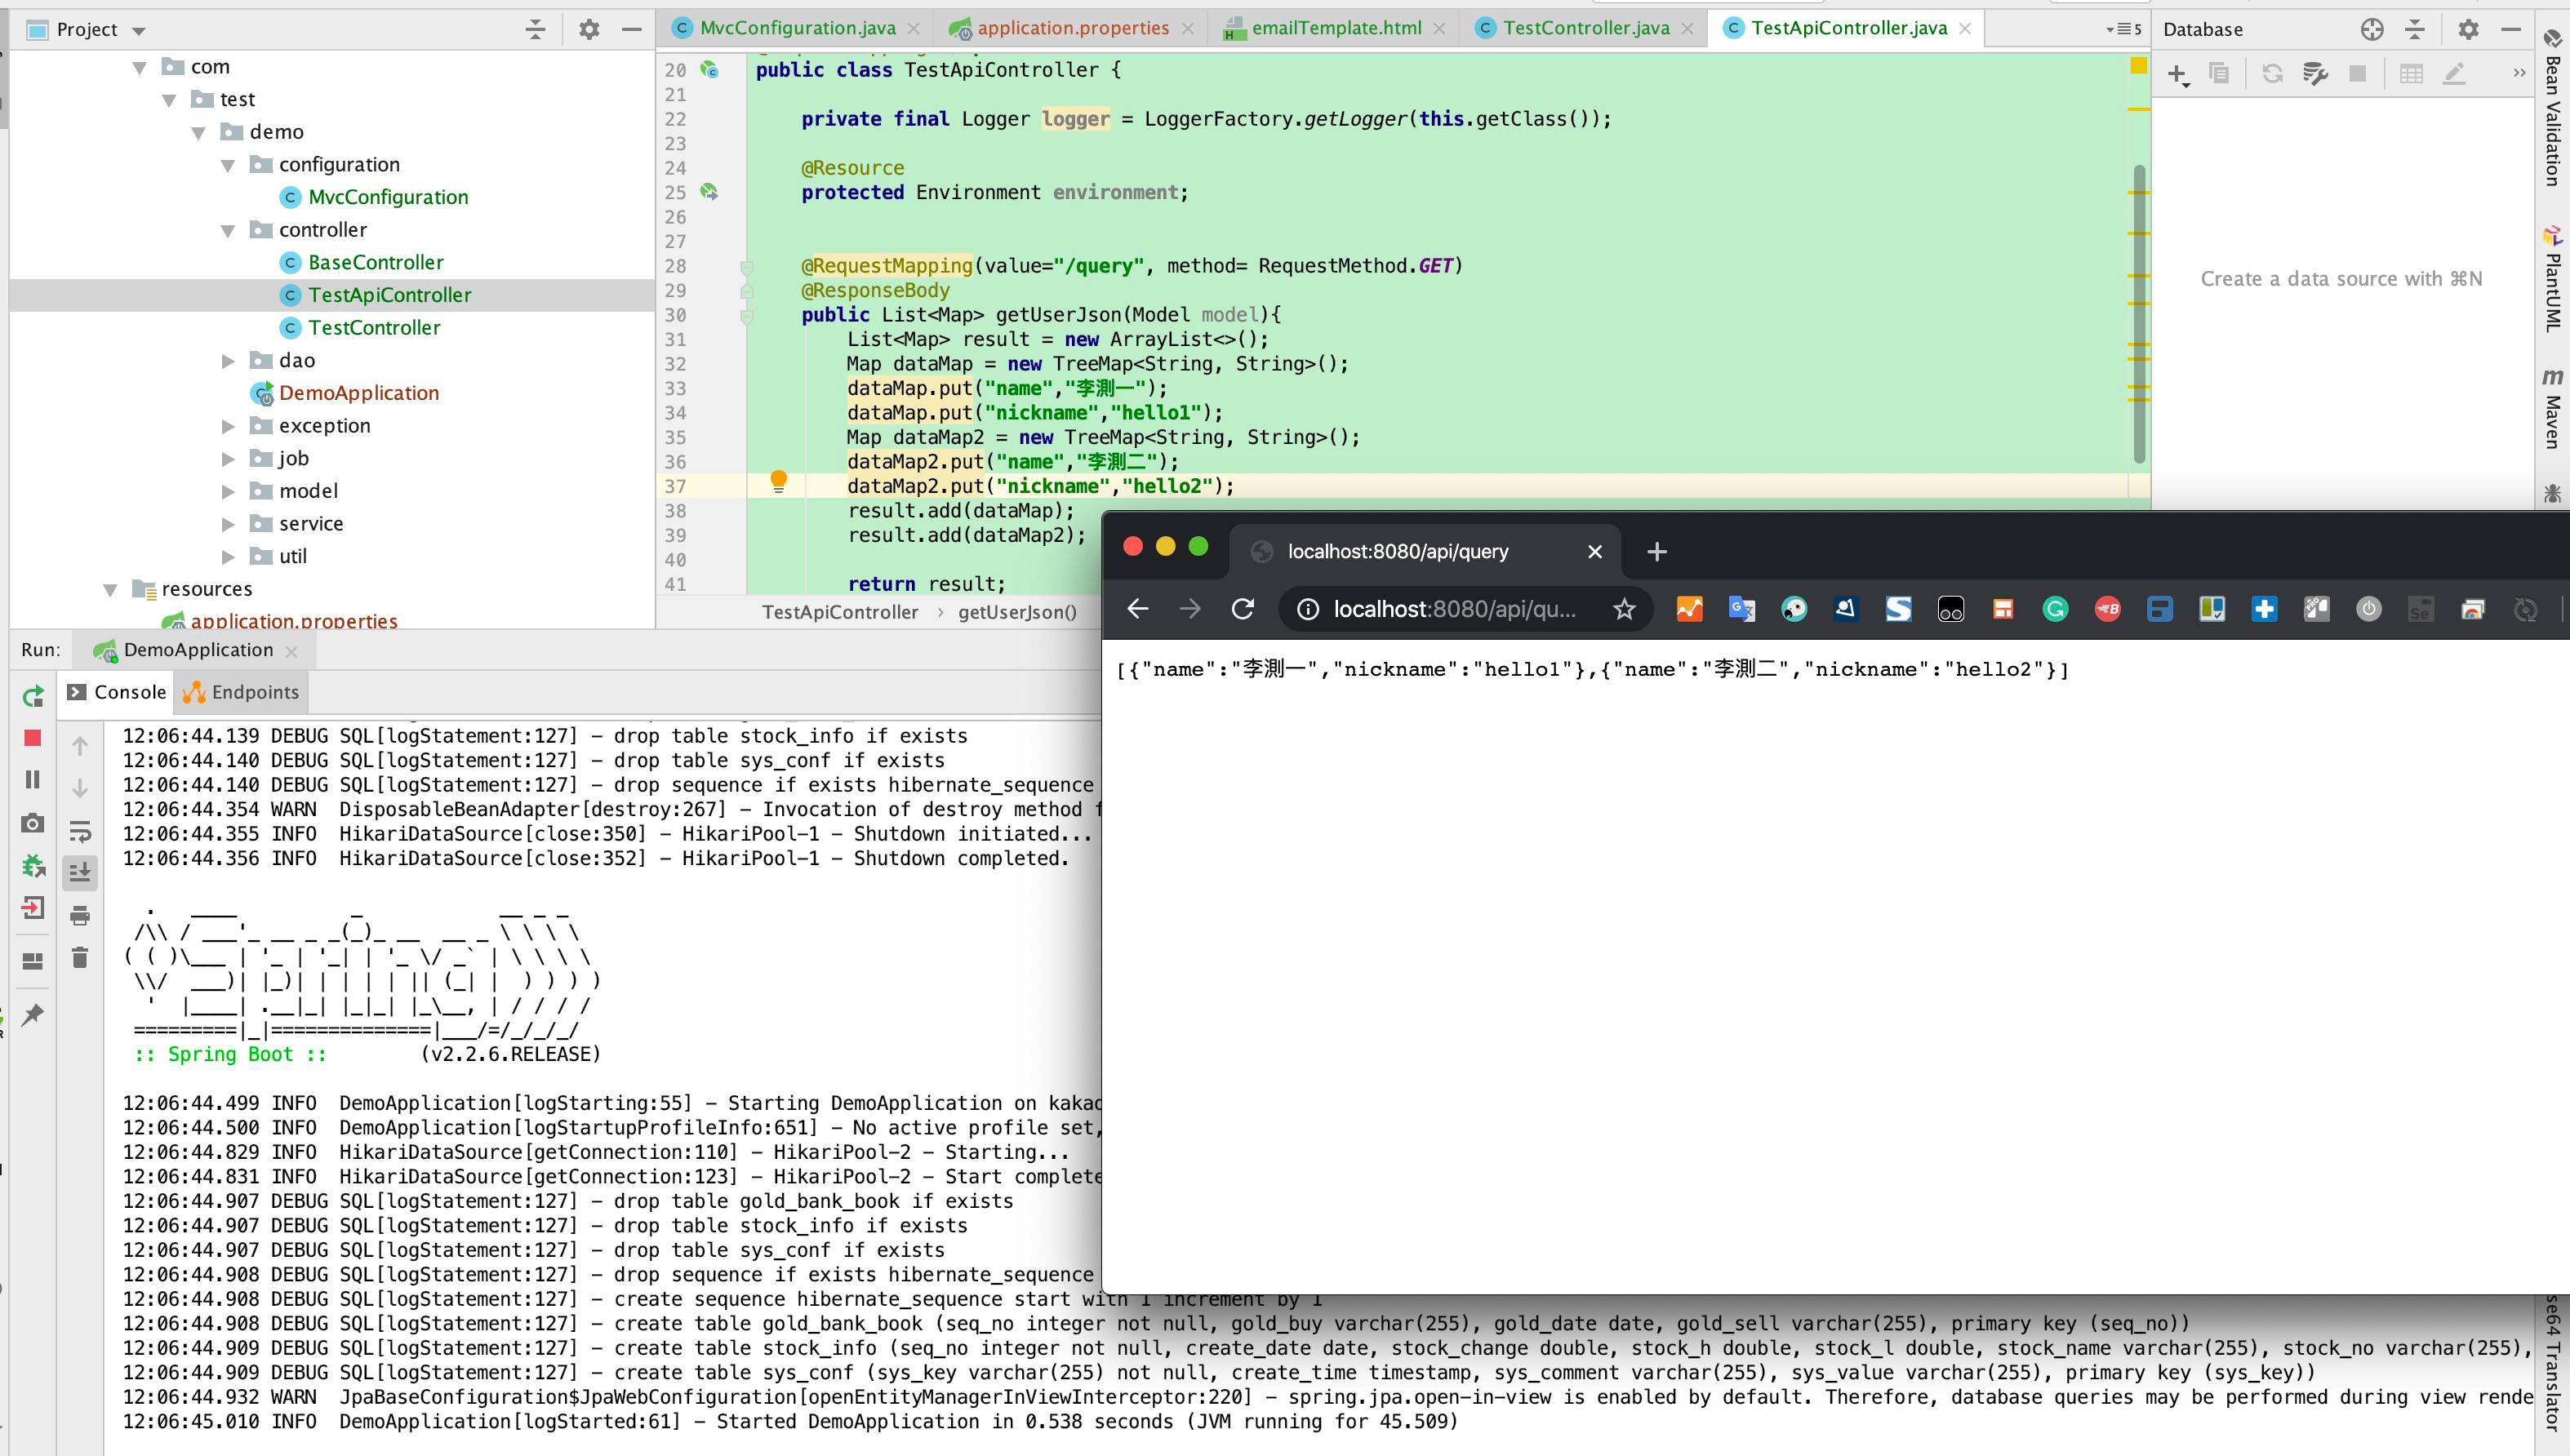Open the PlantUML tool window
Viewport: 2570px width, 1456px height.
(x=2553, y=280)
